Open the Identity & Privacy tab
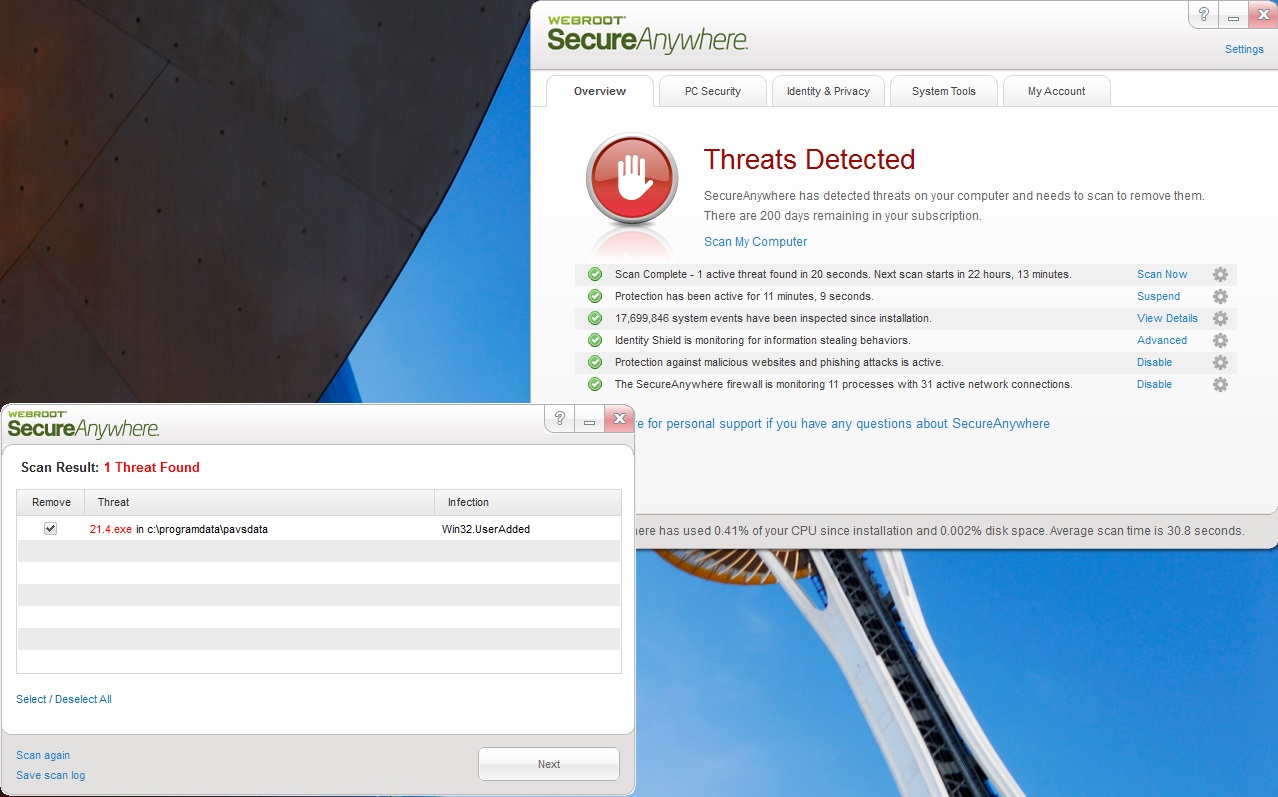1278x797 pixels. click(x=828, y=91)
